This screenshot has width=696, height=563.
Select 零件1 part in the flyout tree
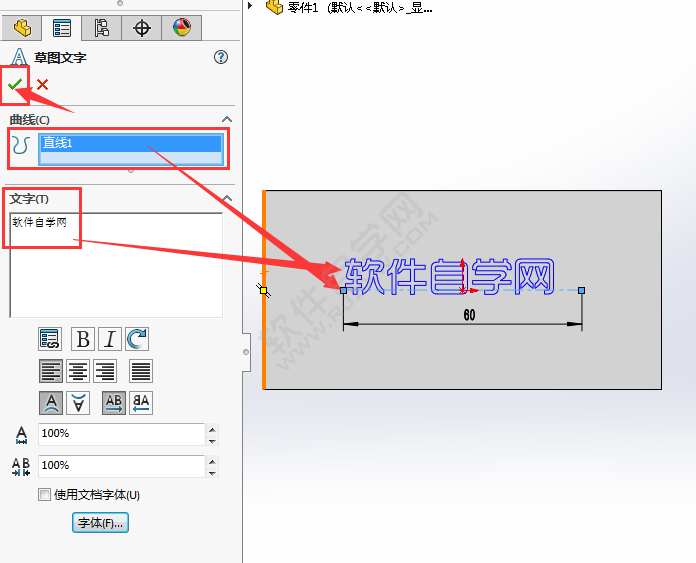[349, 7]
